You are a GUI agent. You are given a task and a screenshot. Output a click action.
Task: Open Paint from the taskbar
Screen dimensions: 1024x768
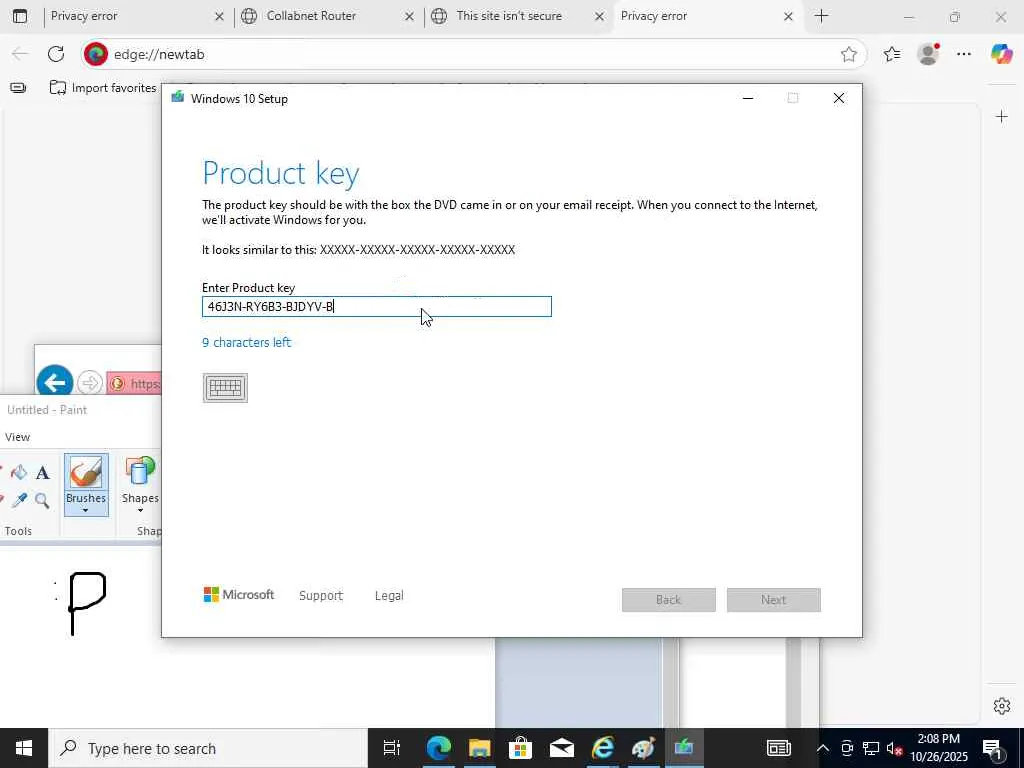643,748
